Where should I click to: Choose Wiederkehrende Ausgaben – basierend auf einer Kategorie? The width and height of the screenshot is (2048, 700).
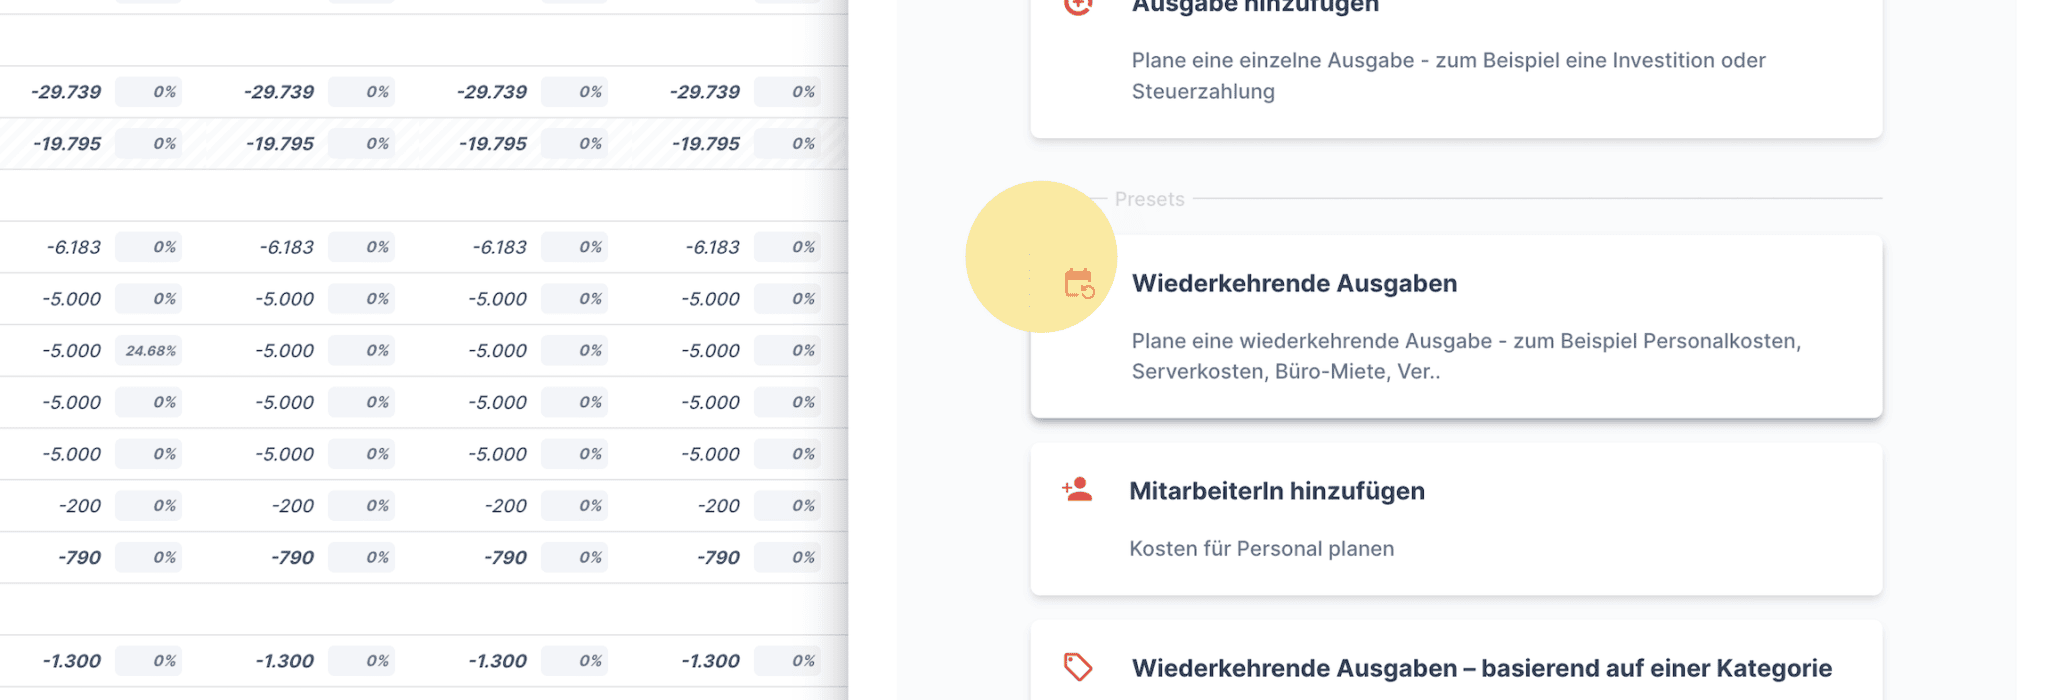(x=1481, y=668)
